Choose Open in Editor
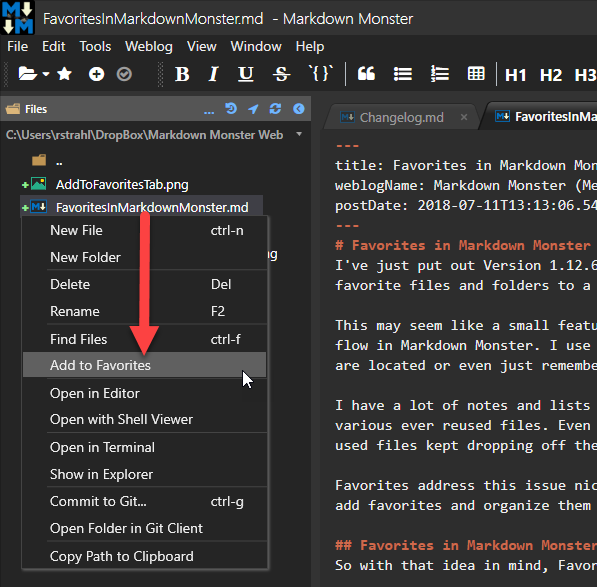This screenshot has height=587, width=597. pos(145,393)
